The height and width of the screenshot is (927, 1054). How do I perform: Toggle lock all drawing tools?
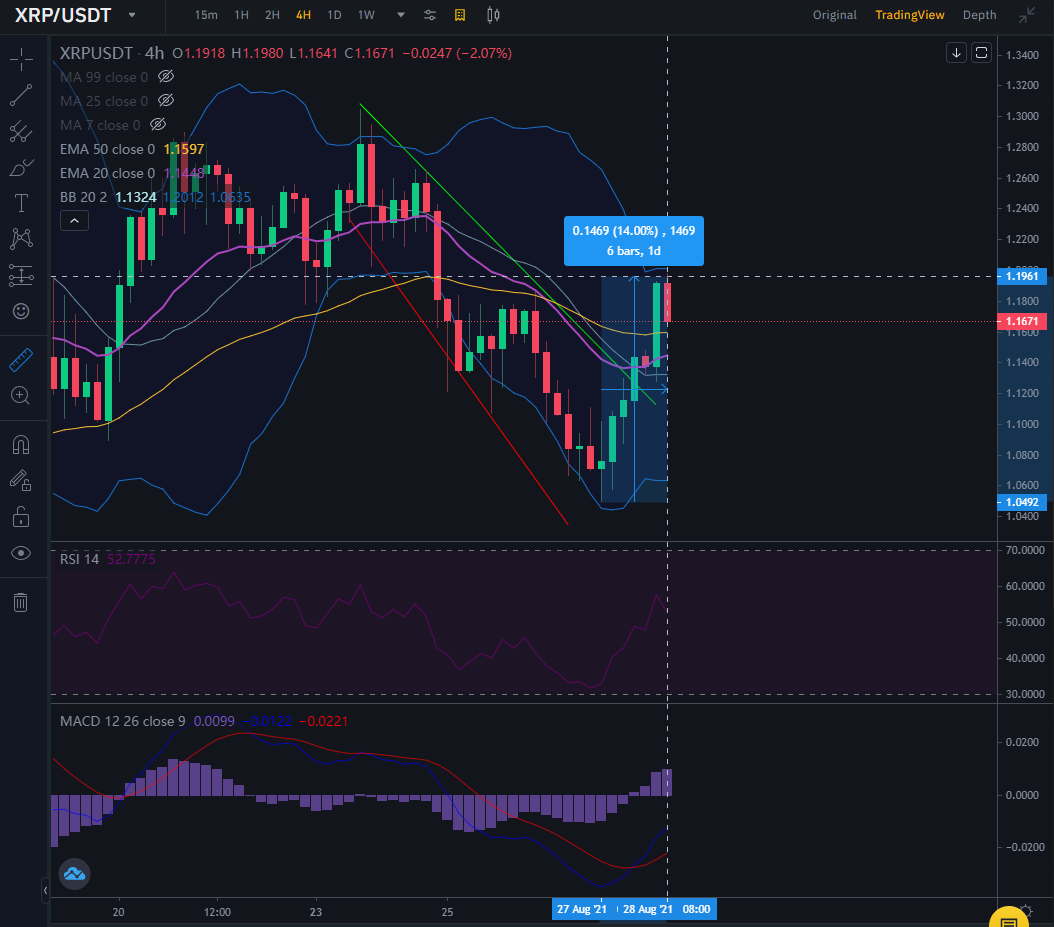point(21,517)
